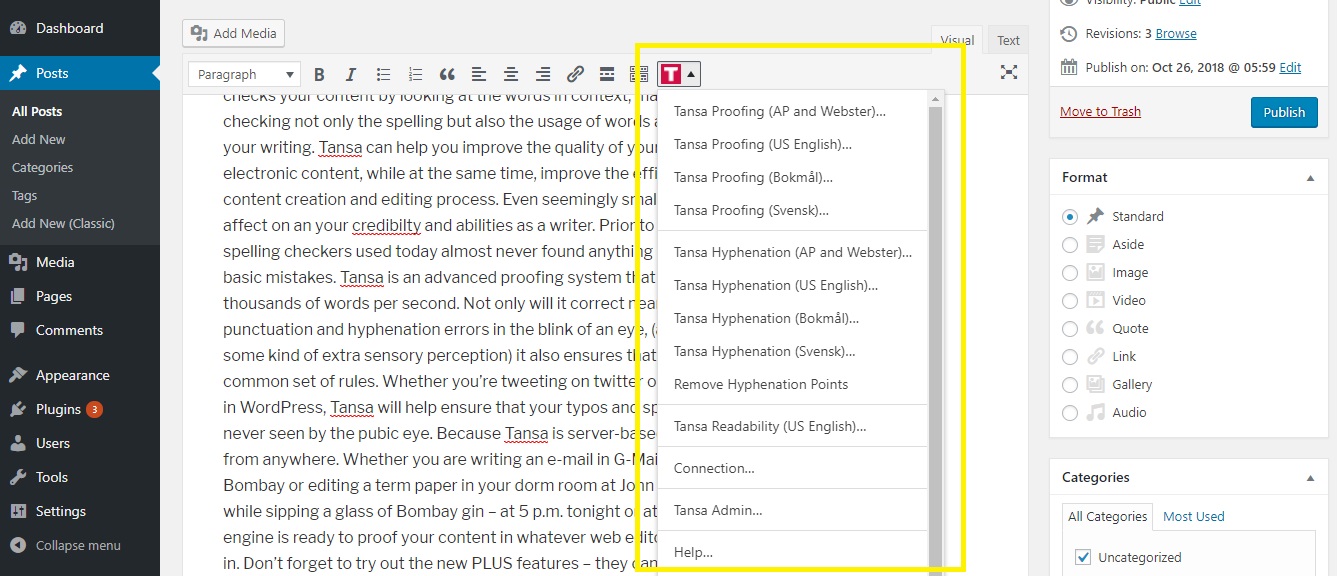This screenshot has height=576, width=1337.
Task: Click the Move to Trash link
Action: click(x=1100, y=111)
